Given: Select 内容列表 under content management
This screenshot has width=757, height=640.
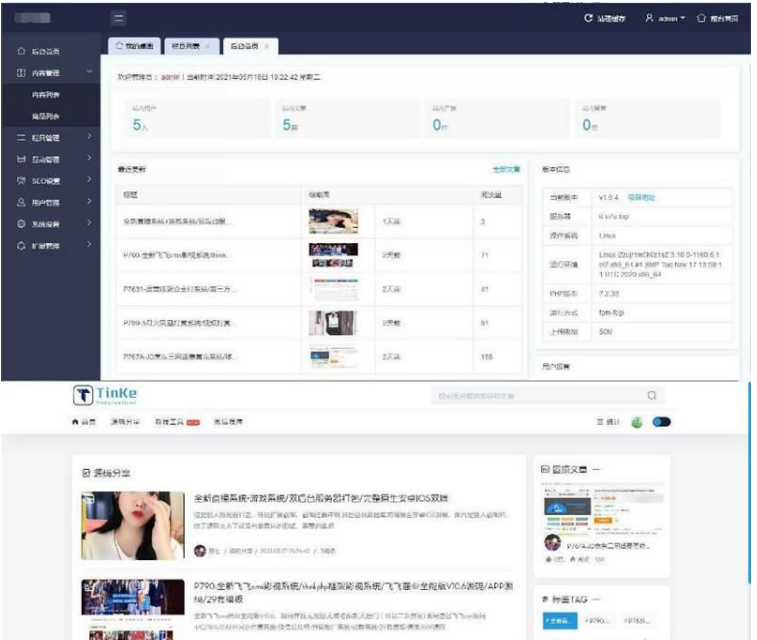Looking at the screenshot, I should [x=45, y=94].
